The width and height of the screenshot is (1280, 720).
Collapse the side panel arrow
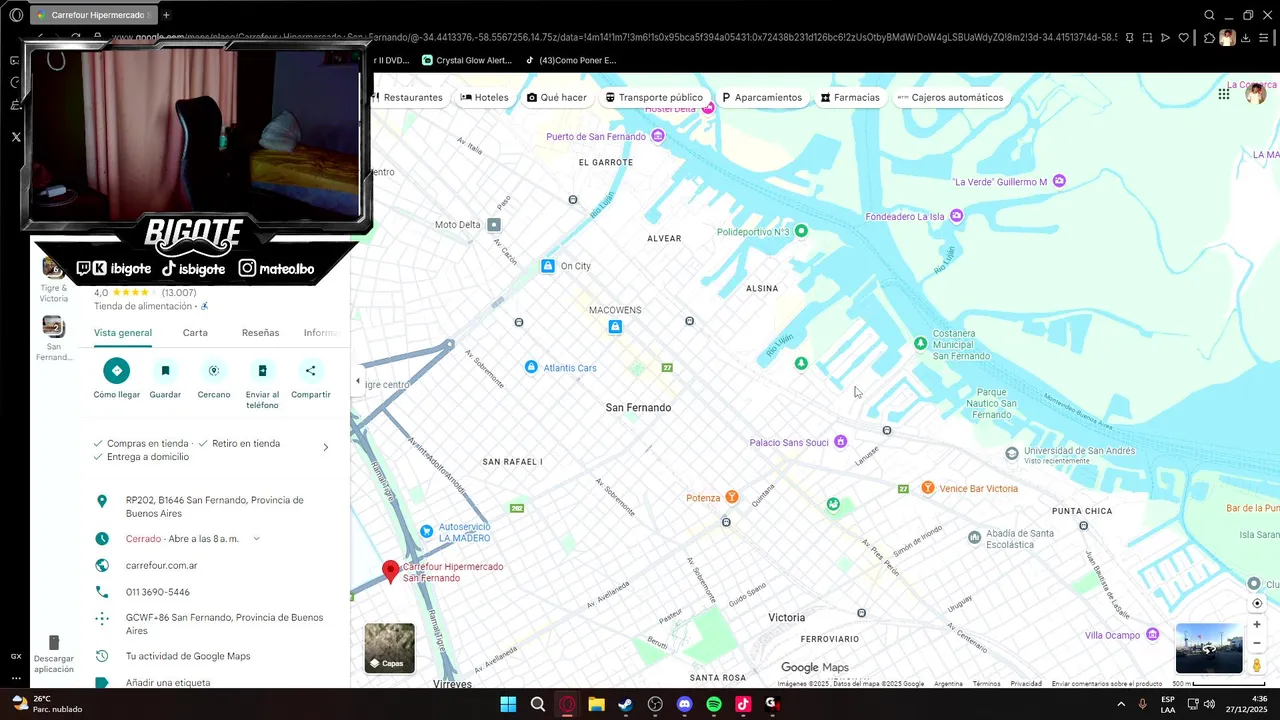pos(358,381)
